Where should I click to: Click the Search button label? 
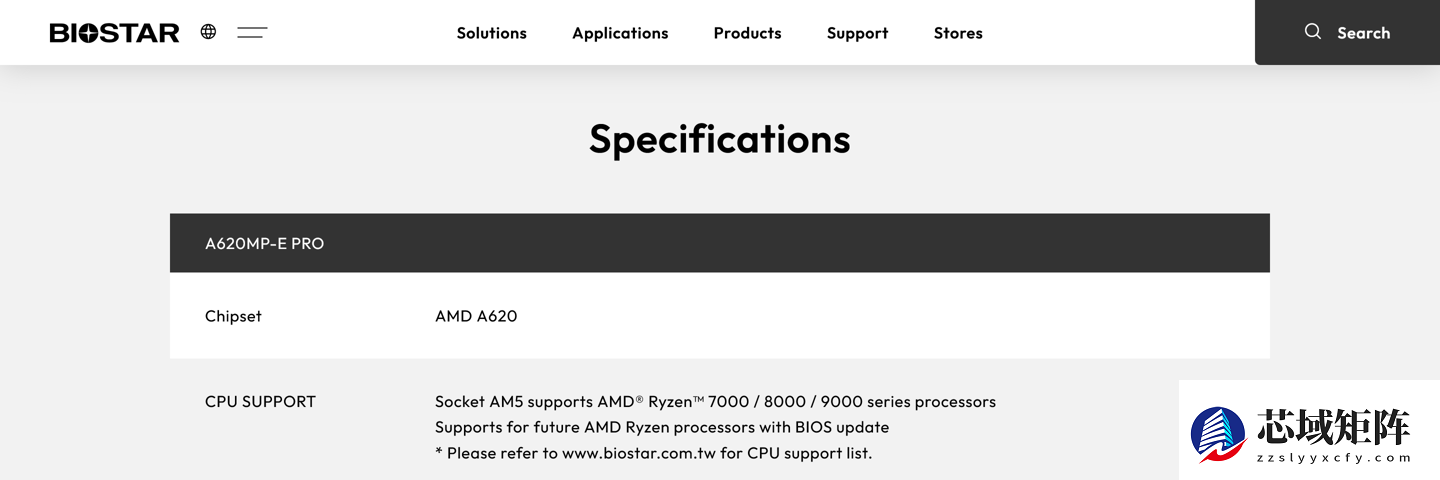[1363, 33]
